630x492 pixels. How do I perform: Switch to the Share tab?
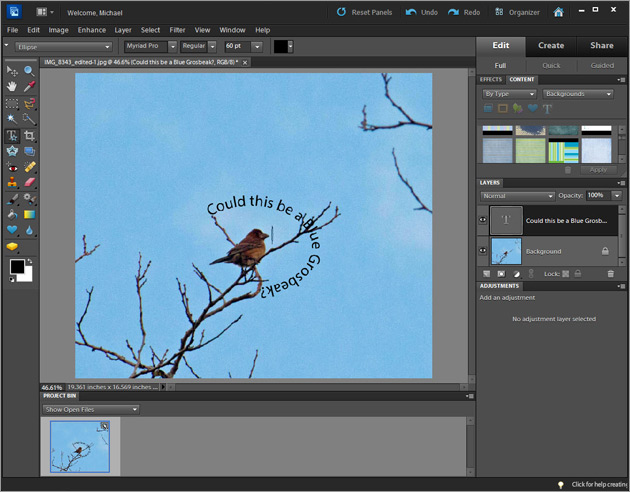coord(601,46)
